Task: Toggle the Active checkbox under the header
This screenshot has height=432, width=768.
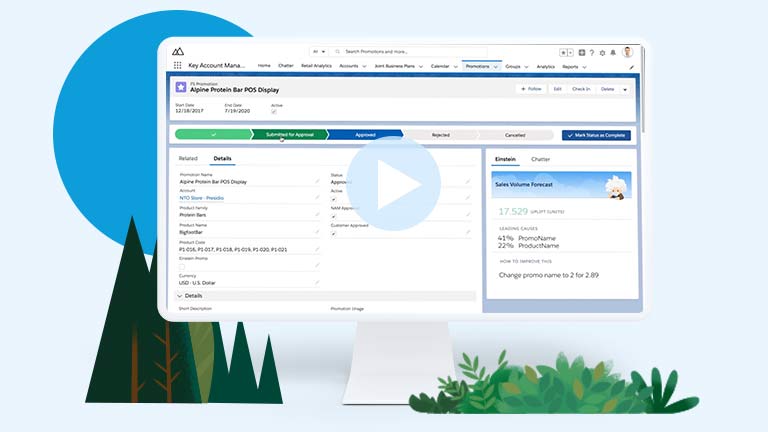Action: point(273,112)
